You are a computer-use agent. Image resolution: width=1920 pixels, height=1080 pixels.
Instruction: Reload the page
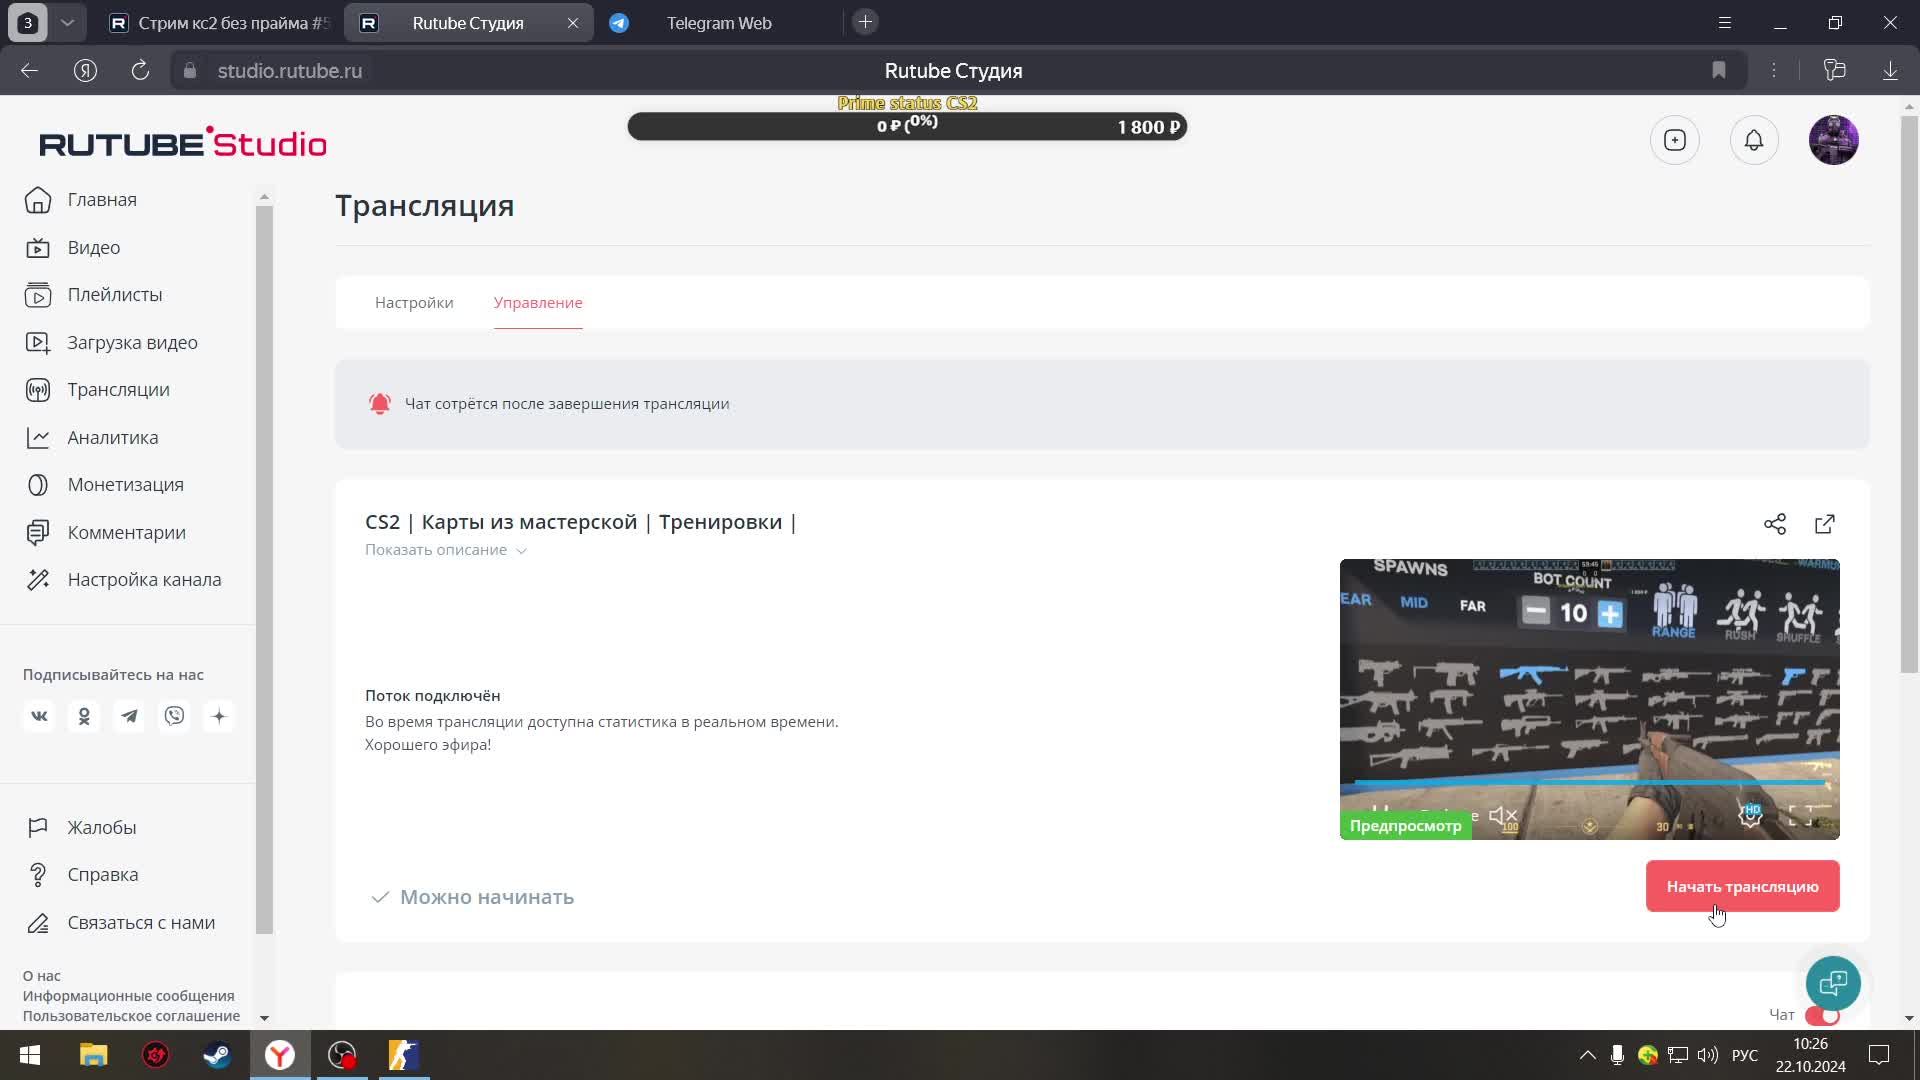click(x=140, y=71)
